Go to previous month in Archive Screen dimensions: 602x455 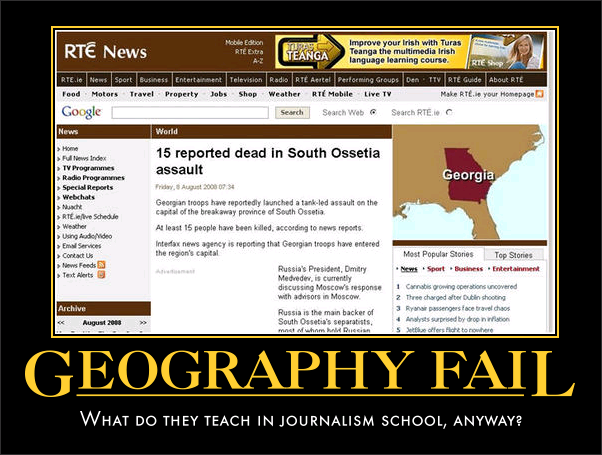[x=61, y=323]
